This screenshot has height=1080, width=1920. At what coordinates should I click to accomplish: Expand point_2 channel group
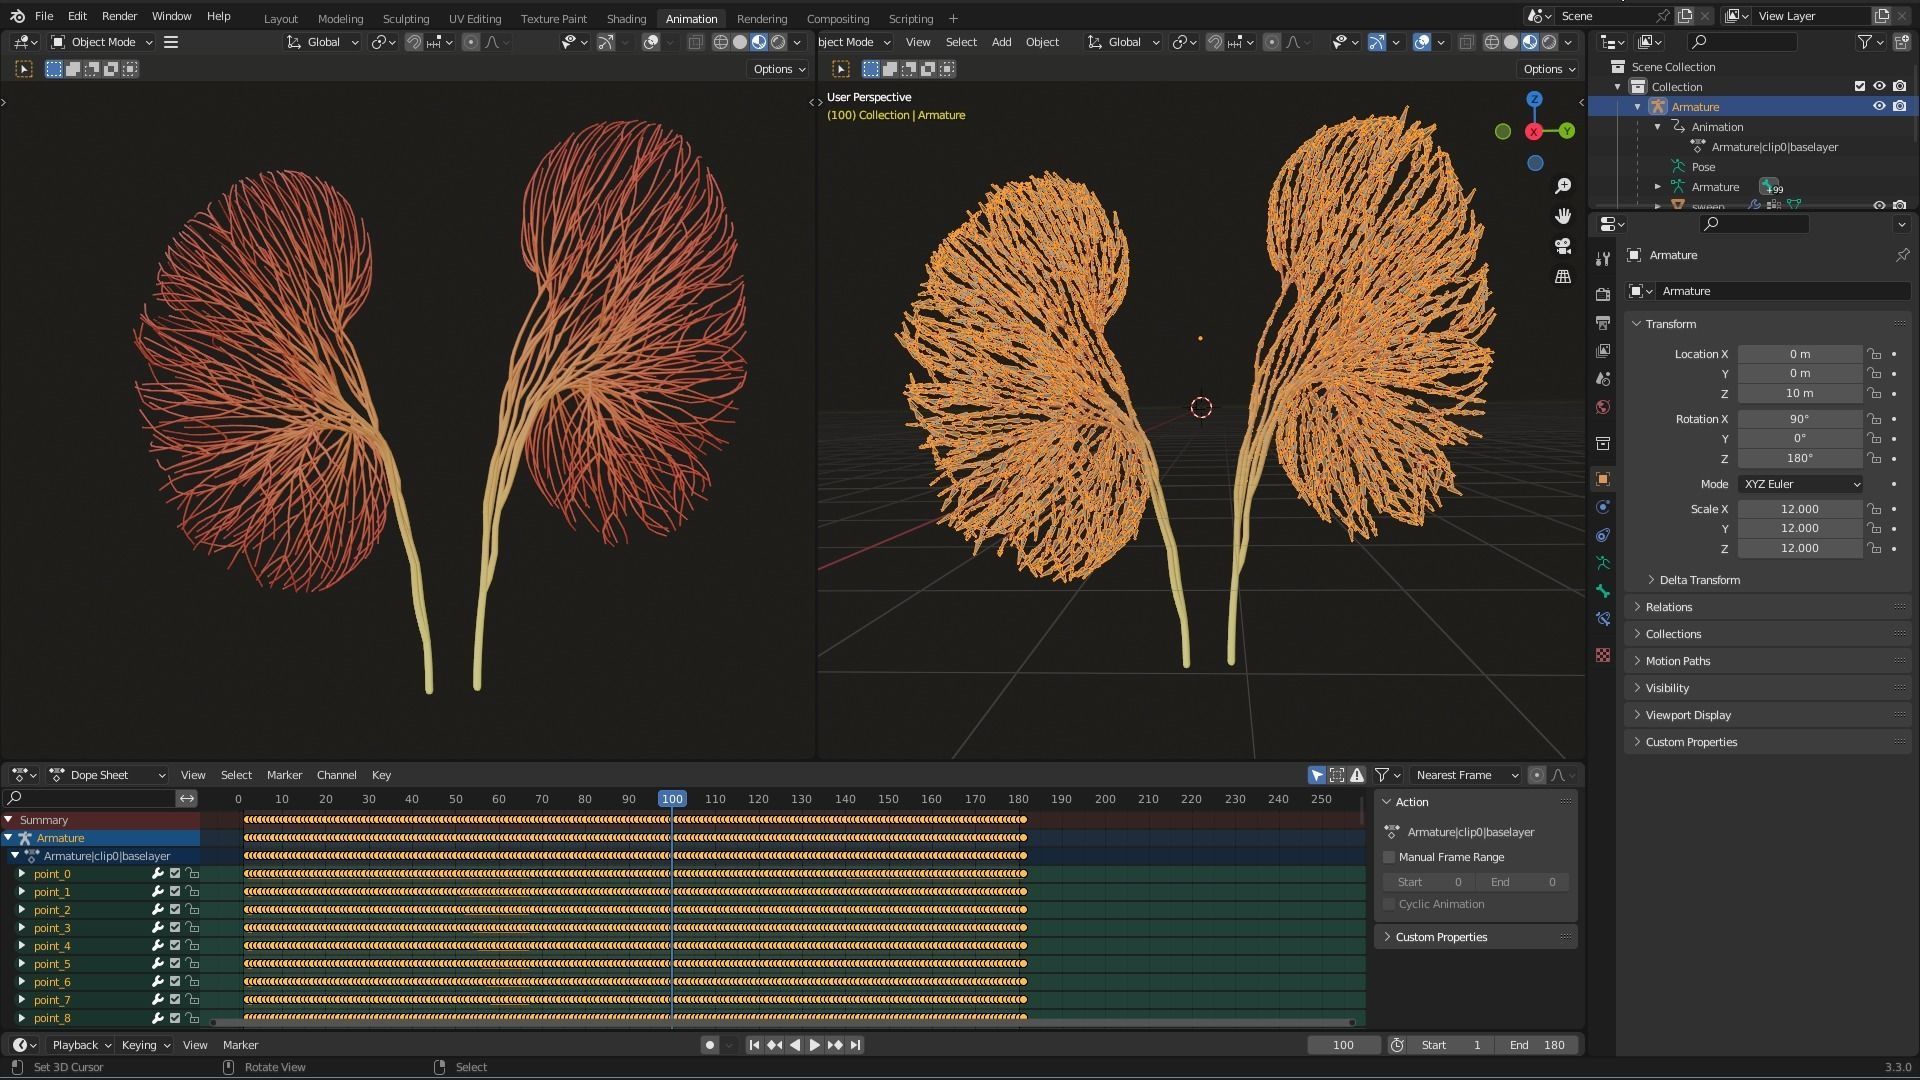[x=22, y=910]
